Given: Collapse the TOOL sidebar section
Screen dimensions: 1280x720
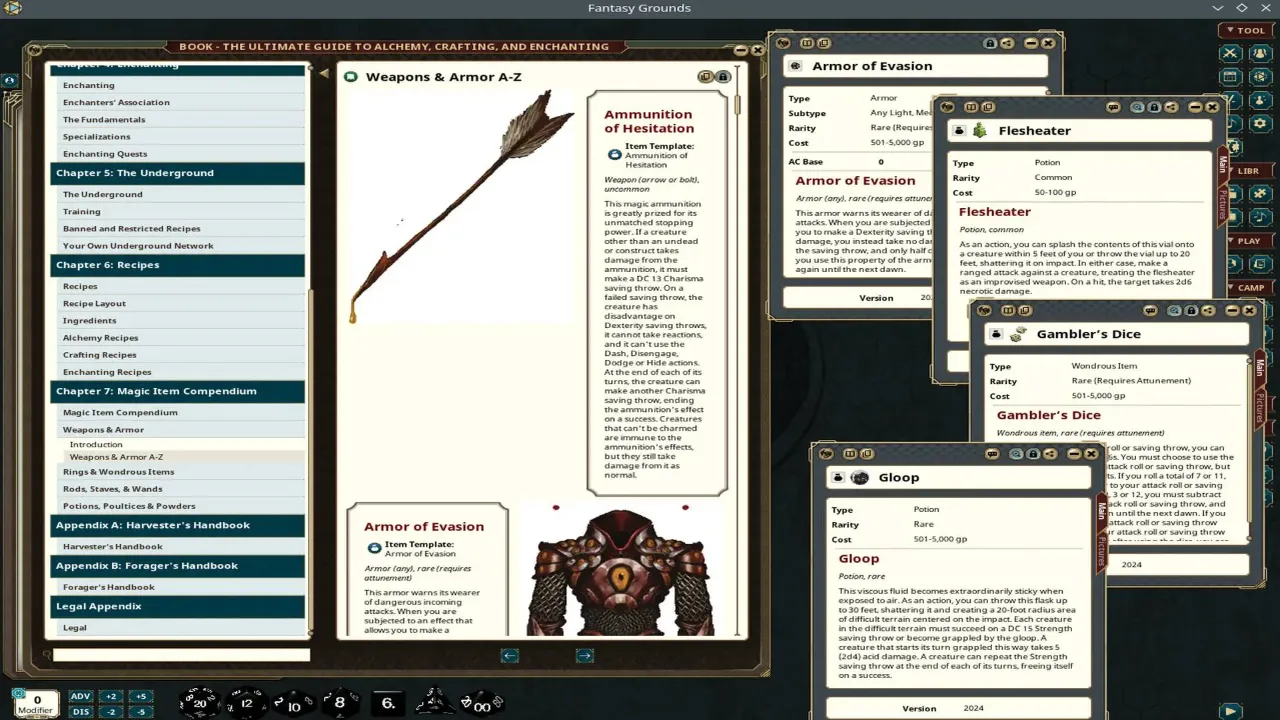Looking at the screenshot, I should click(1244, 30).
